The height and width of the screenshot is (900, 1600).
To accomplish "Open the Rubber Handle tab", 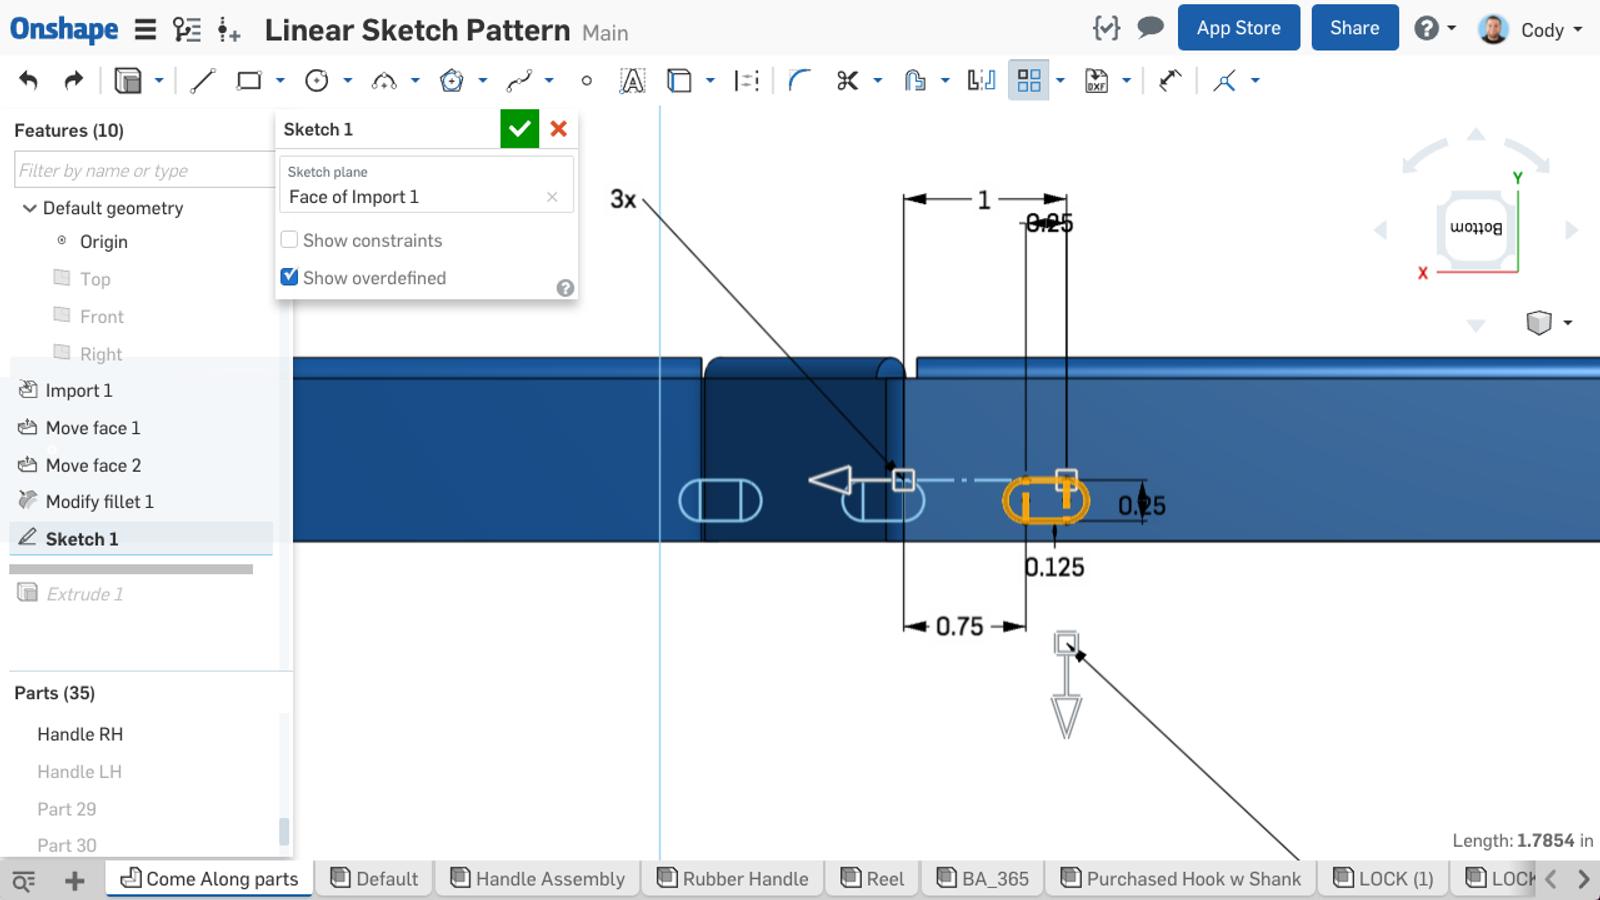I will (733, 878).
